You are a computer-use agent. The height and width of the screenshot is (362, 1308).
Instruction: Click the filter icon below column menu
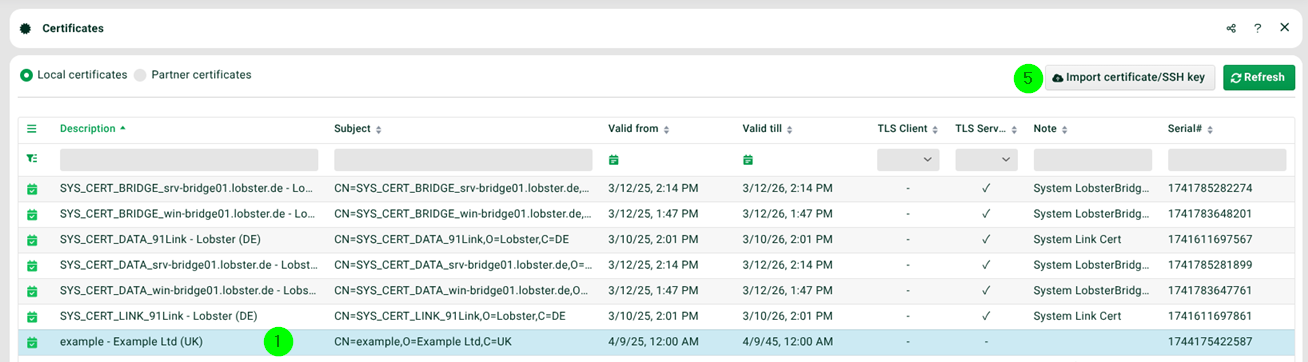point(31,159)
